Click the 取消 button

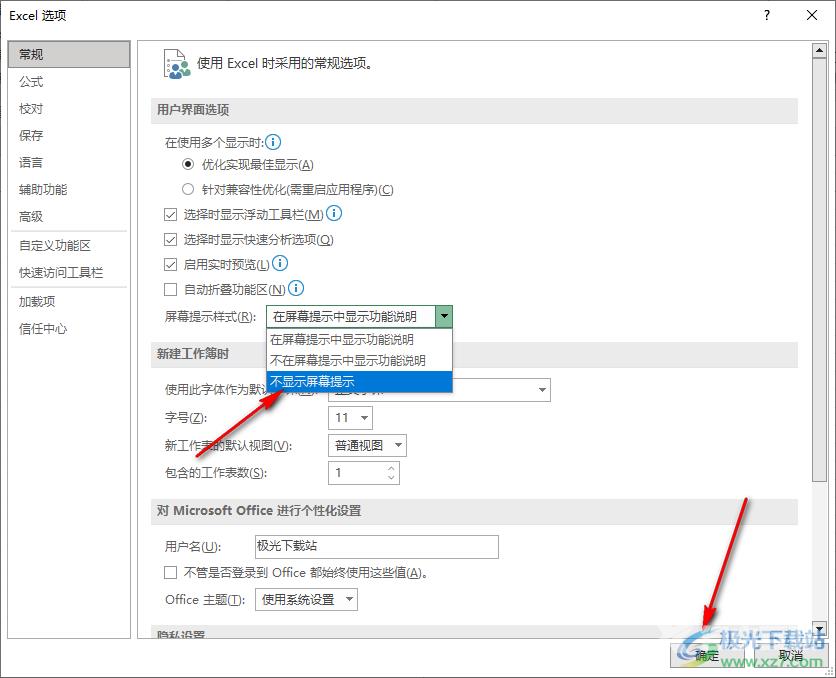click(791, 655)
